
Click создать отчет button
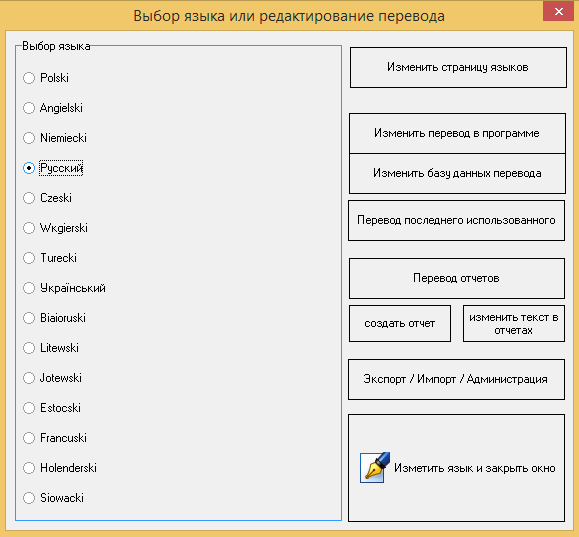point(400,324)
